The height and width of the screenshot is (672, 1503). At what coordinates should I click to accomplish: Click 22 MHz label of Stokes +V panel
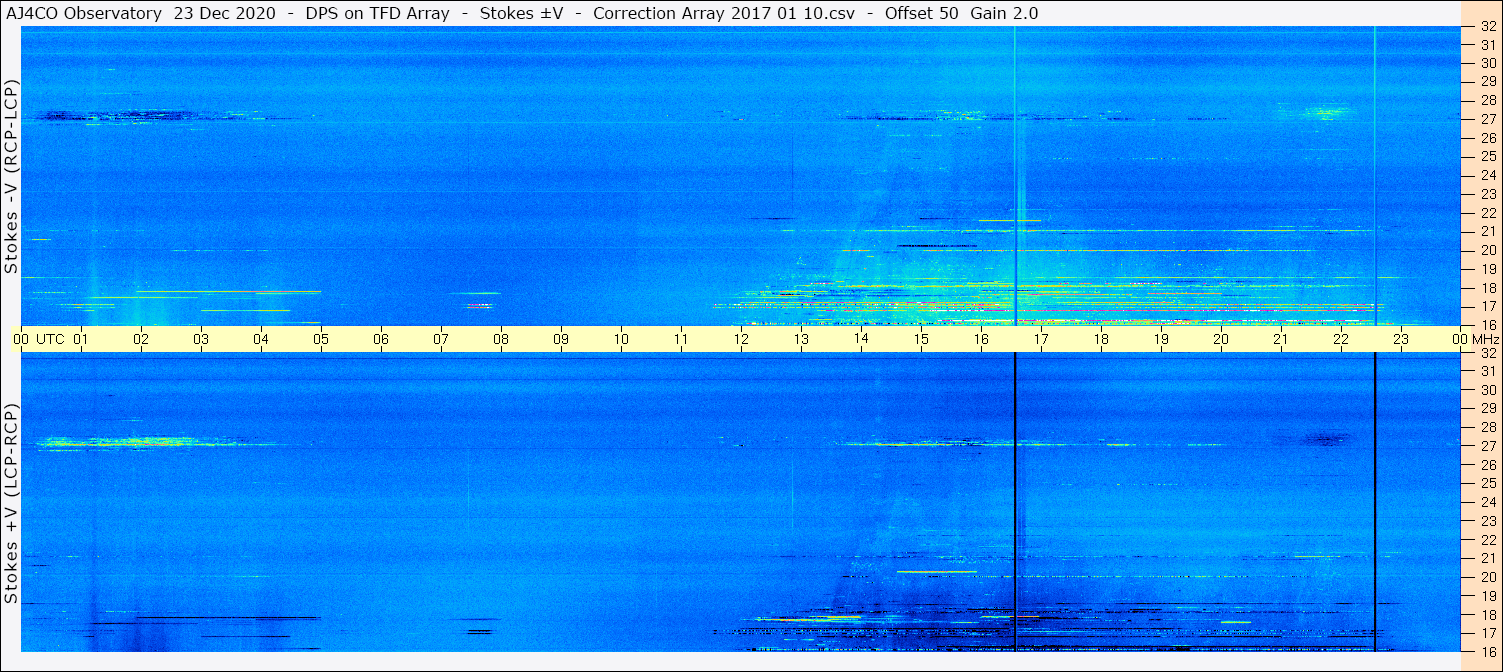coord(1488,539)
